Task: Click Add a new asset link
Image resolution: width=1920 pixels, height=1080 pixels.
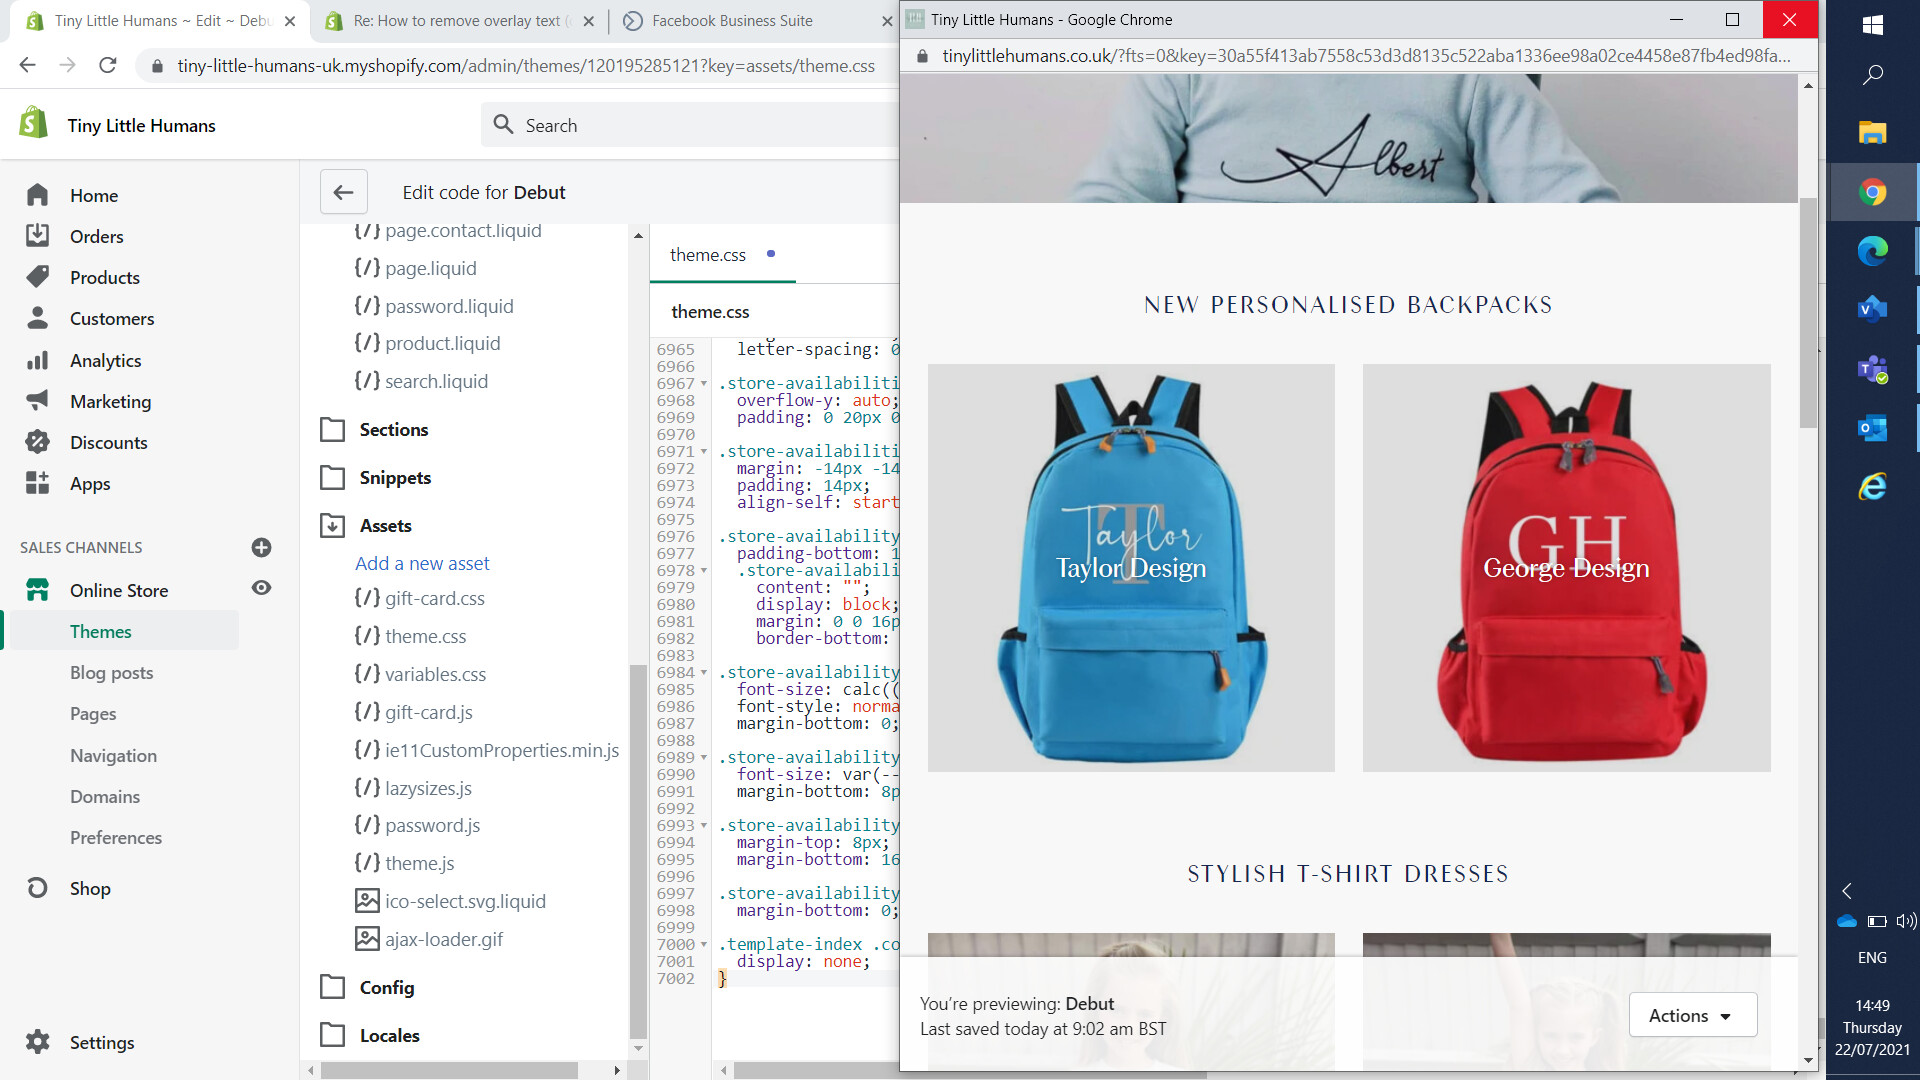Action: pos(422,564)
